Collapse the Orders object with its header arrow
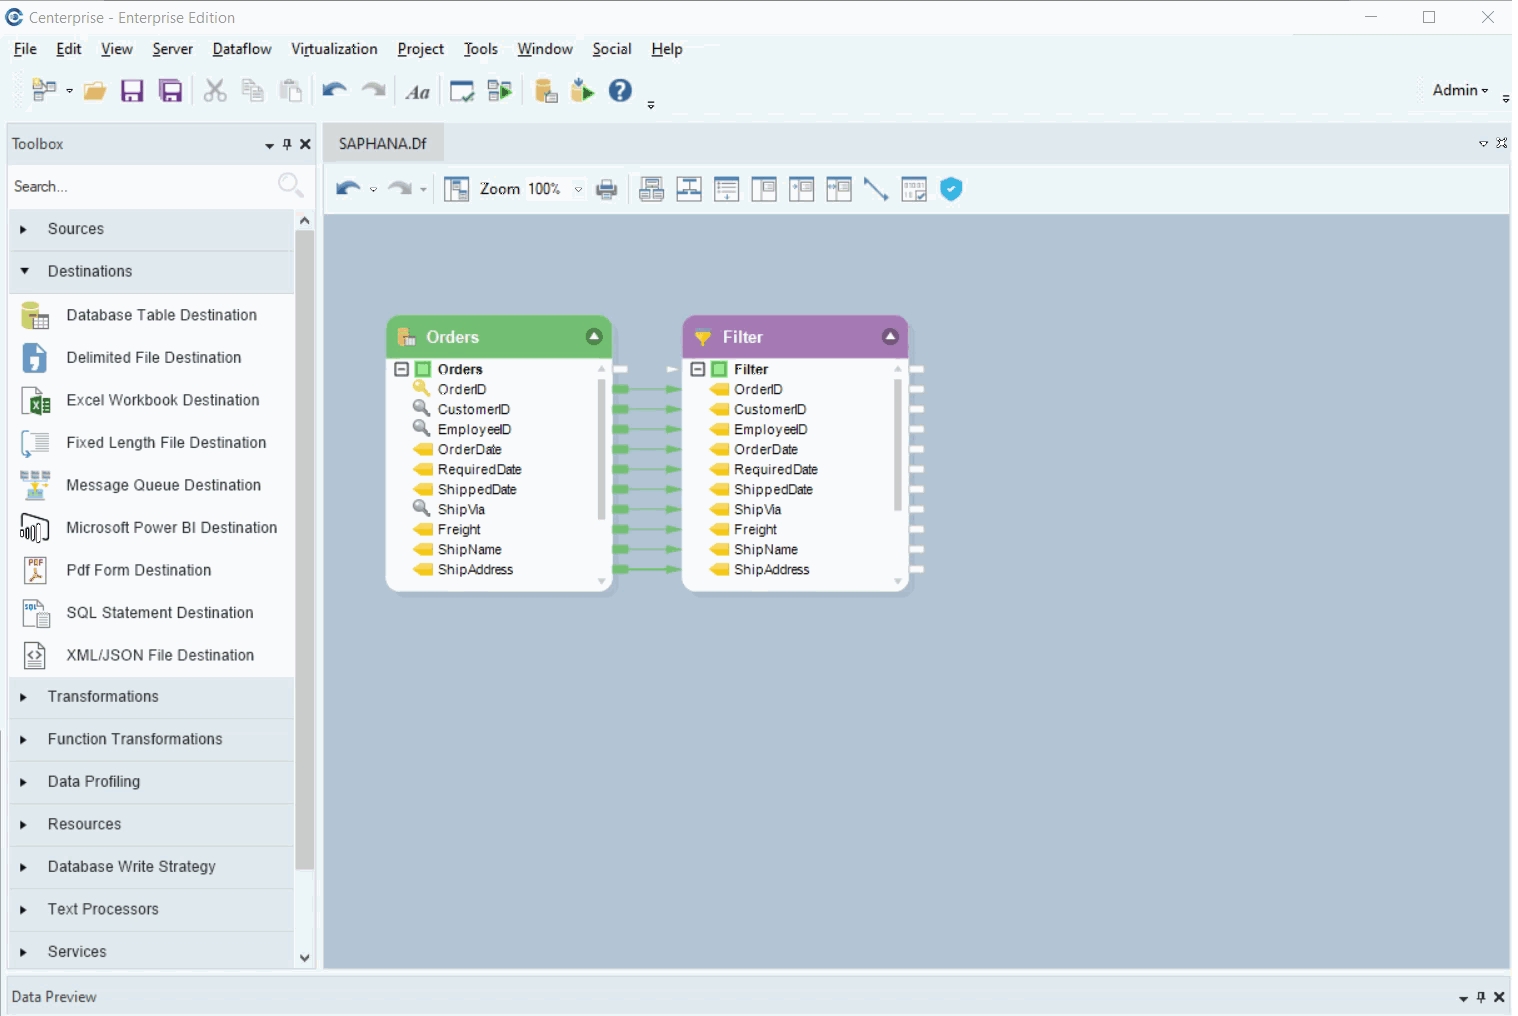 tap(594, 337)
